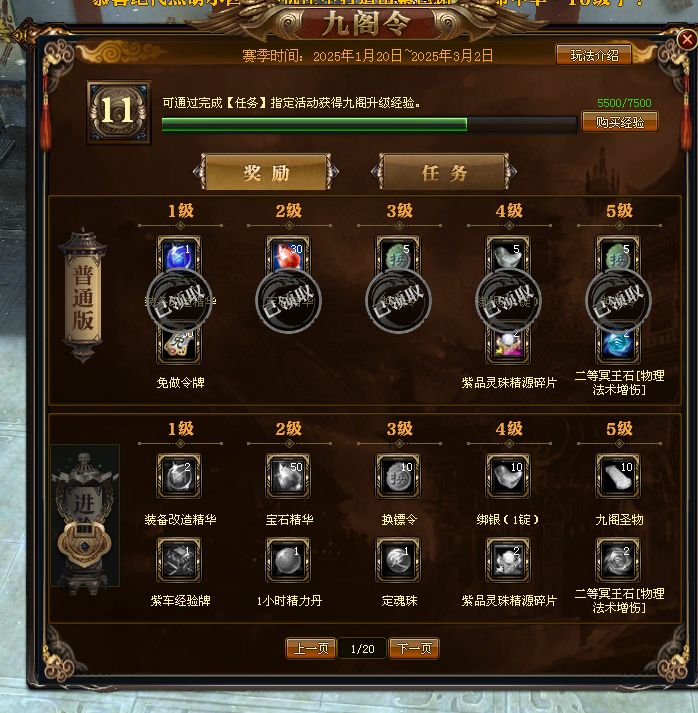Select the 紫车经验牌 reward icon

[179, 560]
